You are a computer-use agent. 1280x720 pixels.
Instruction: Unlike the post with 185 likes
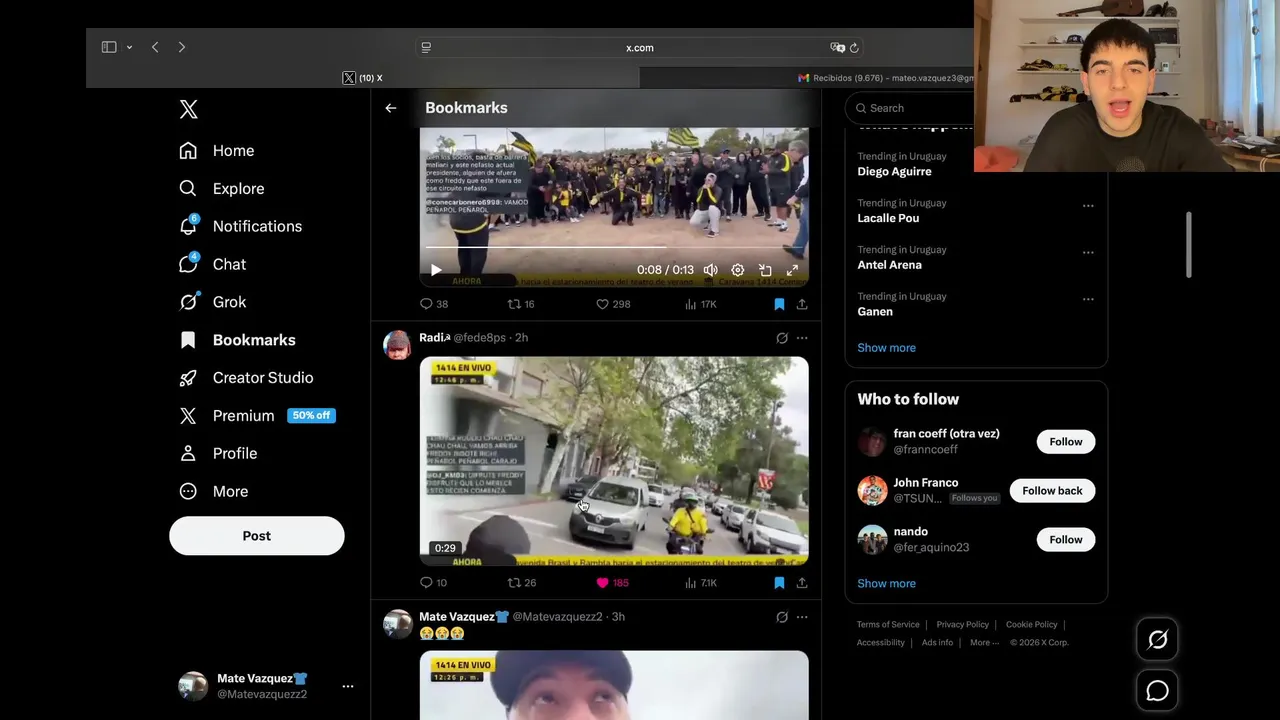(613, 583)
